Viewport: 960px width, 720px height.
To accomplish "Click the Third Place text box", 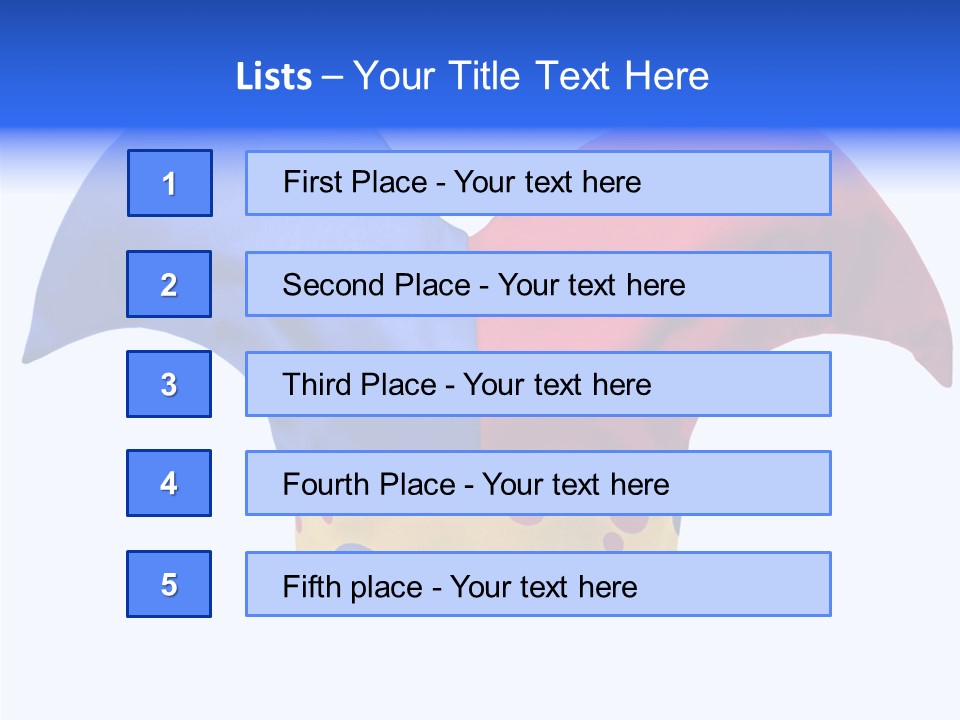I will tap(538, 384).
